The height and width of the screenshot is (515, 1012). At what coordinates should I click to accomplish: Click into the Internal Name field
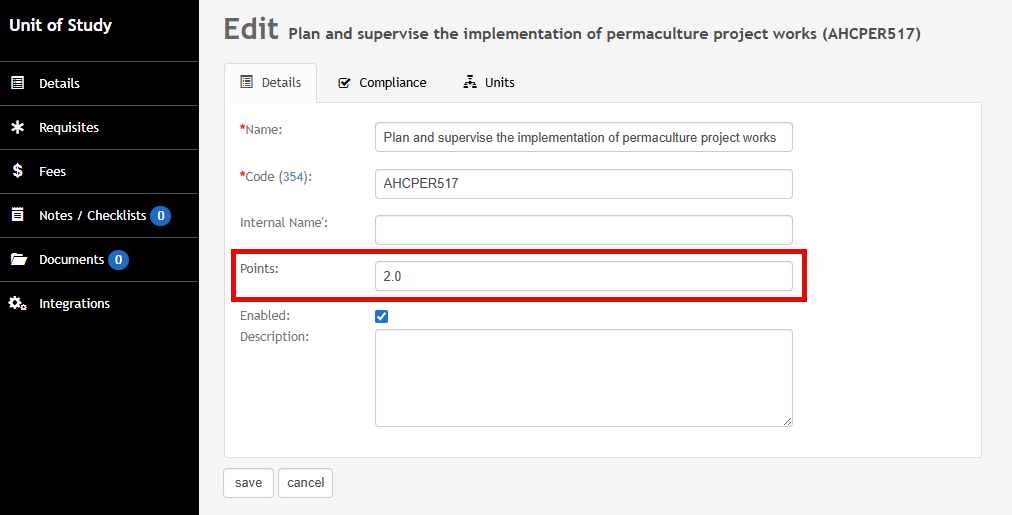click(x=583, y=230)
